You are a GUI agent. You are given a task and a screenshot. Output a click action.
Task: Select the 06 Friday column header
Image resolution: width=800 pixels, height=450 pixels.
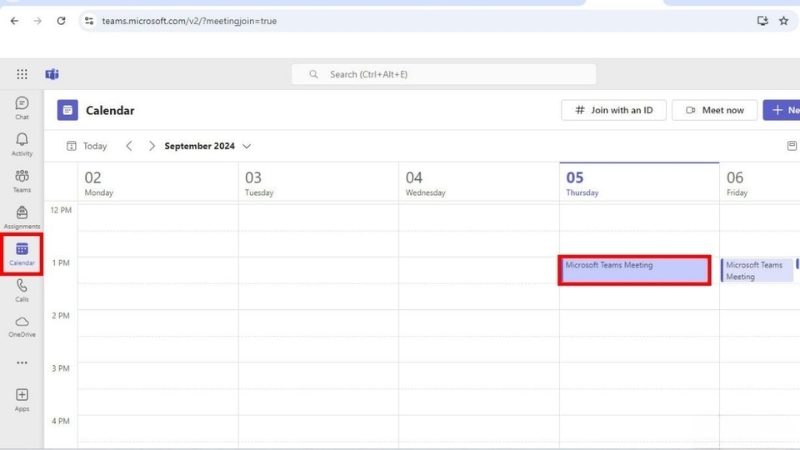pyautogui.click(x=760, y=183)
